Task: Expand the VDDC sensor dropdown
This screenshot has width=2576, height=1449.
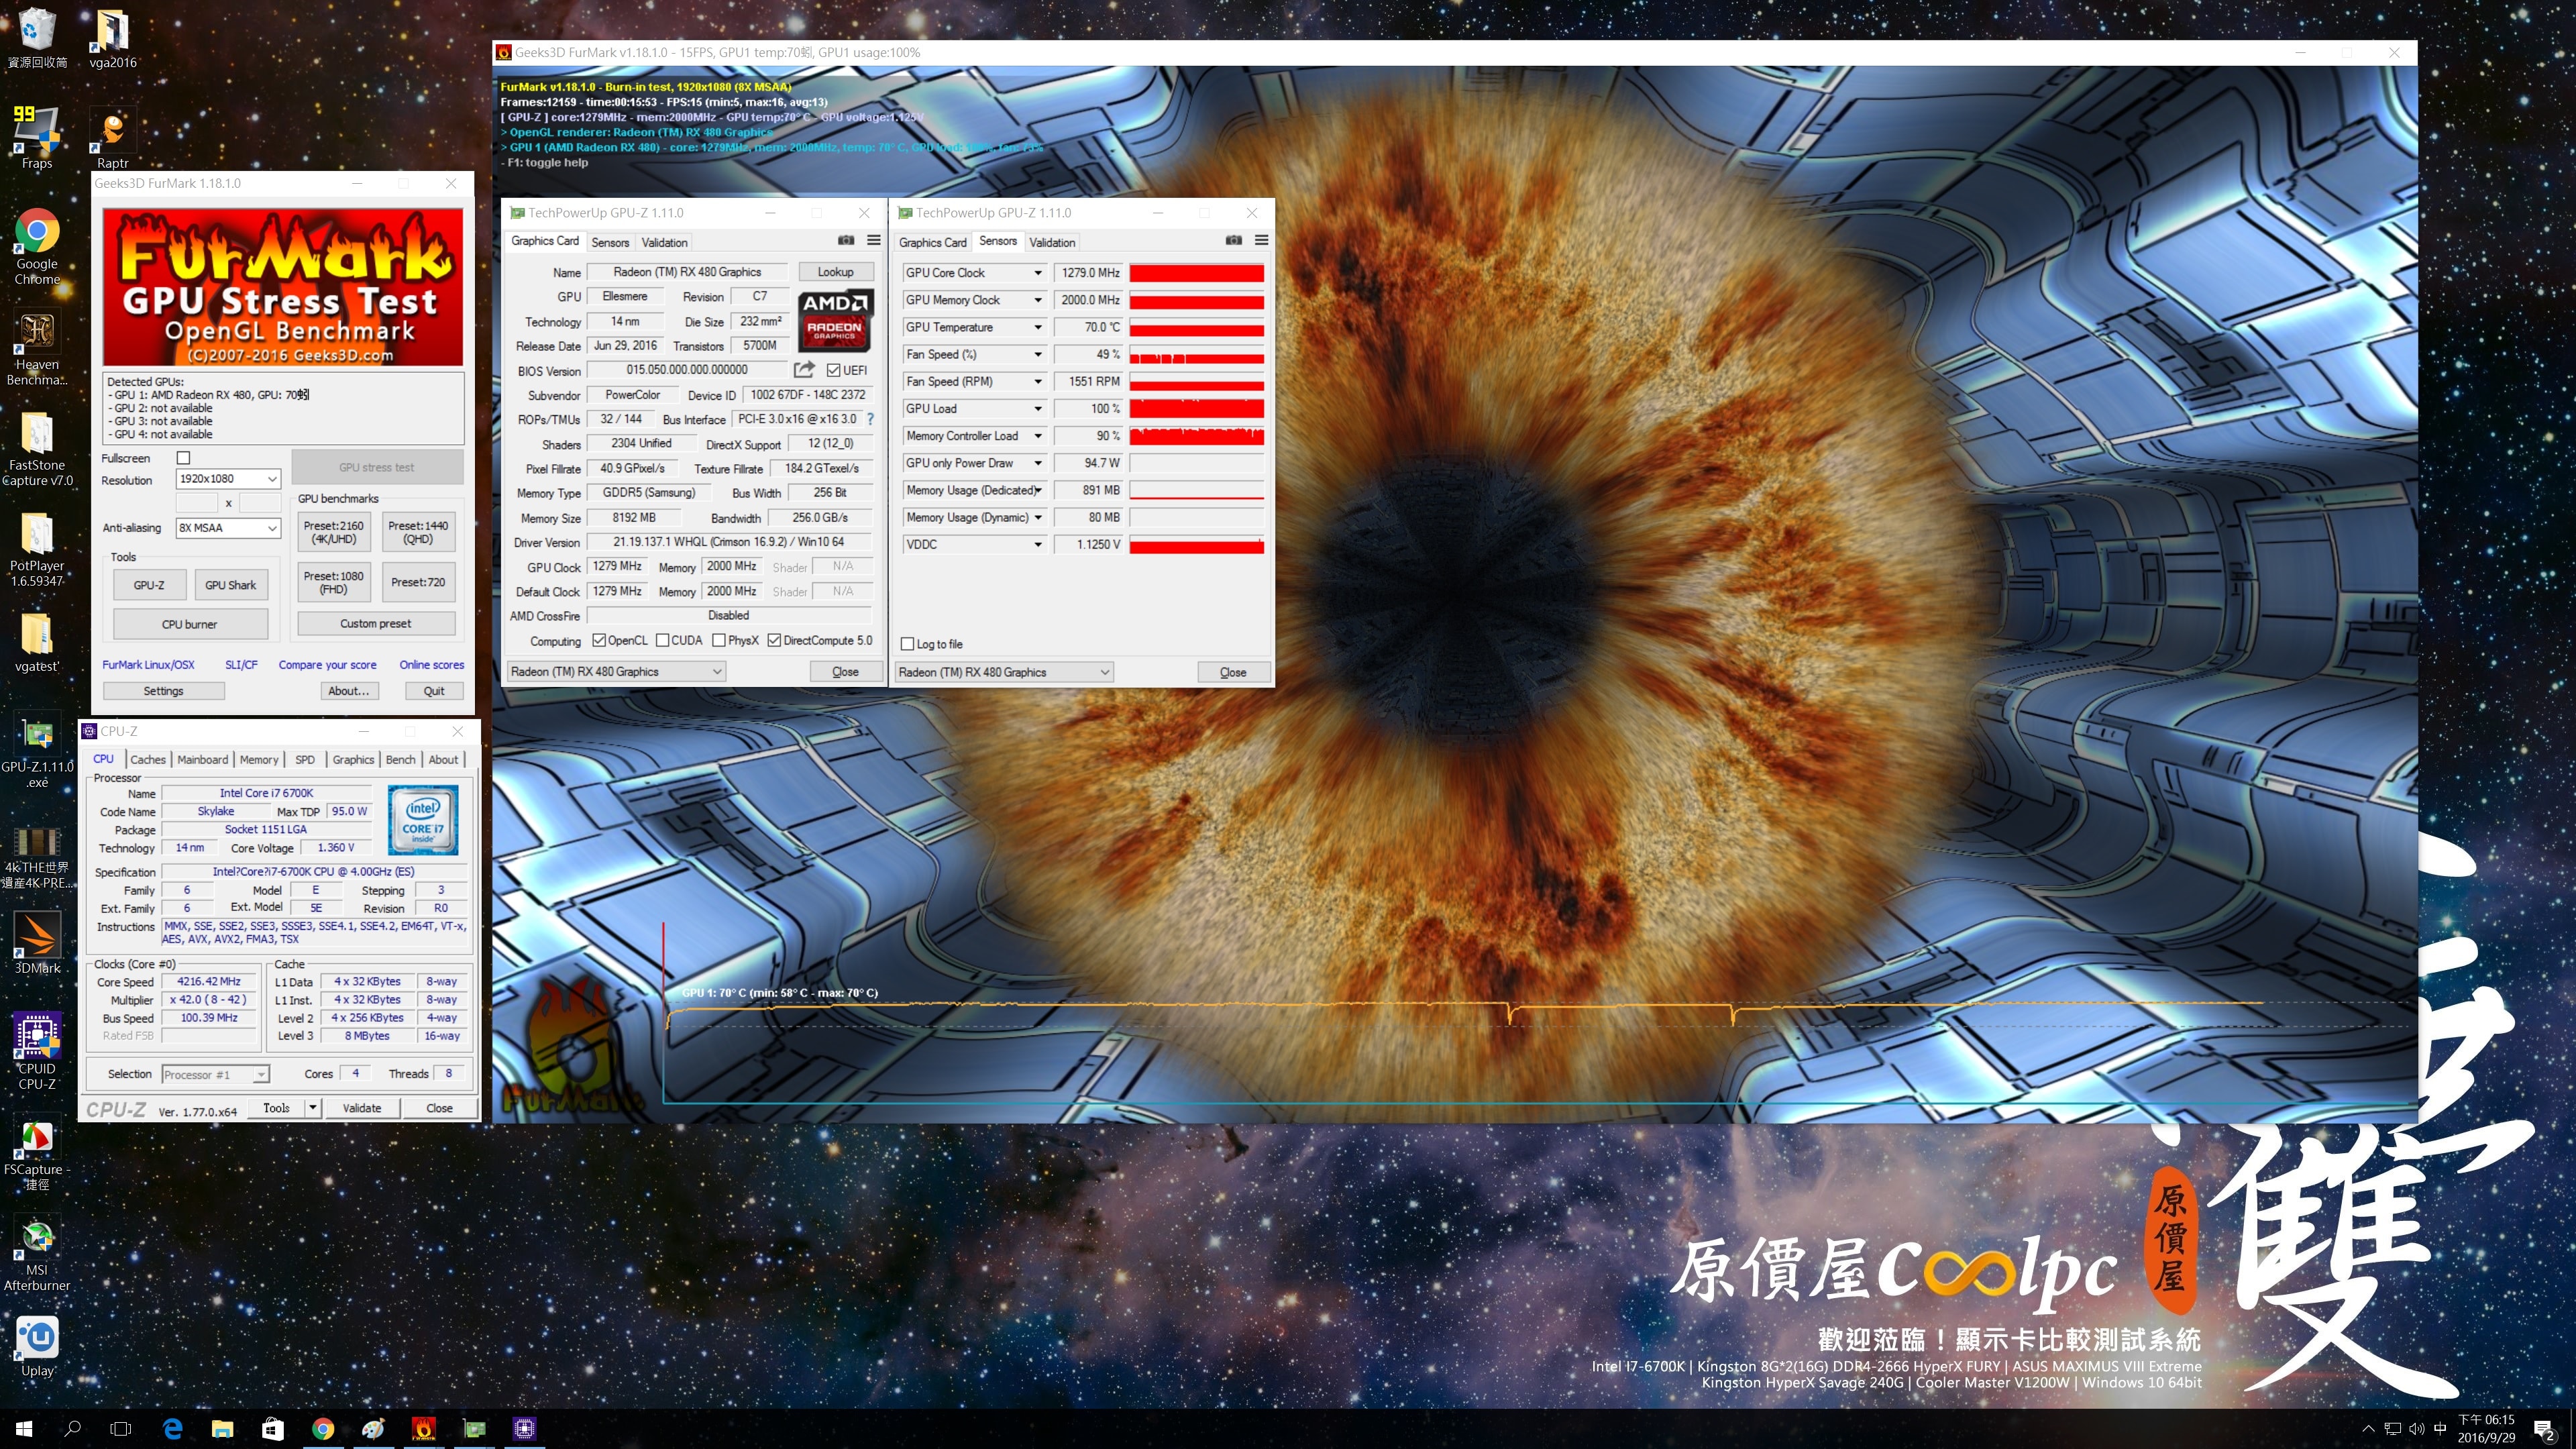Action: (1038, 545)
